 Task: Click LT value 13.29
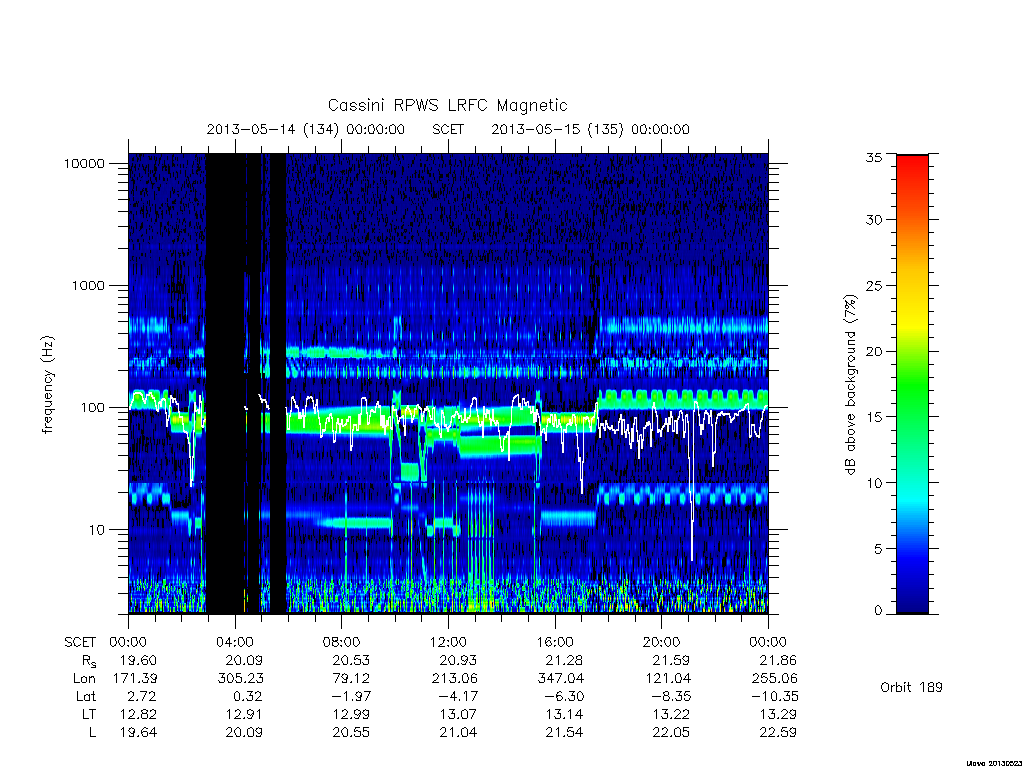pos(778,714)
